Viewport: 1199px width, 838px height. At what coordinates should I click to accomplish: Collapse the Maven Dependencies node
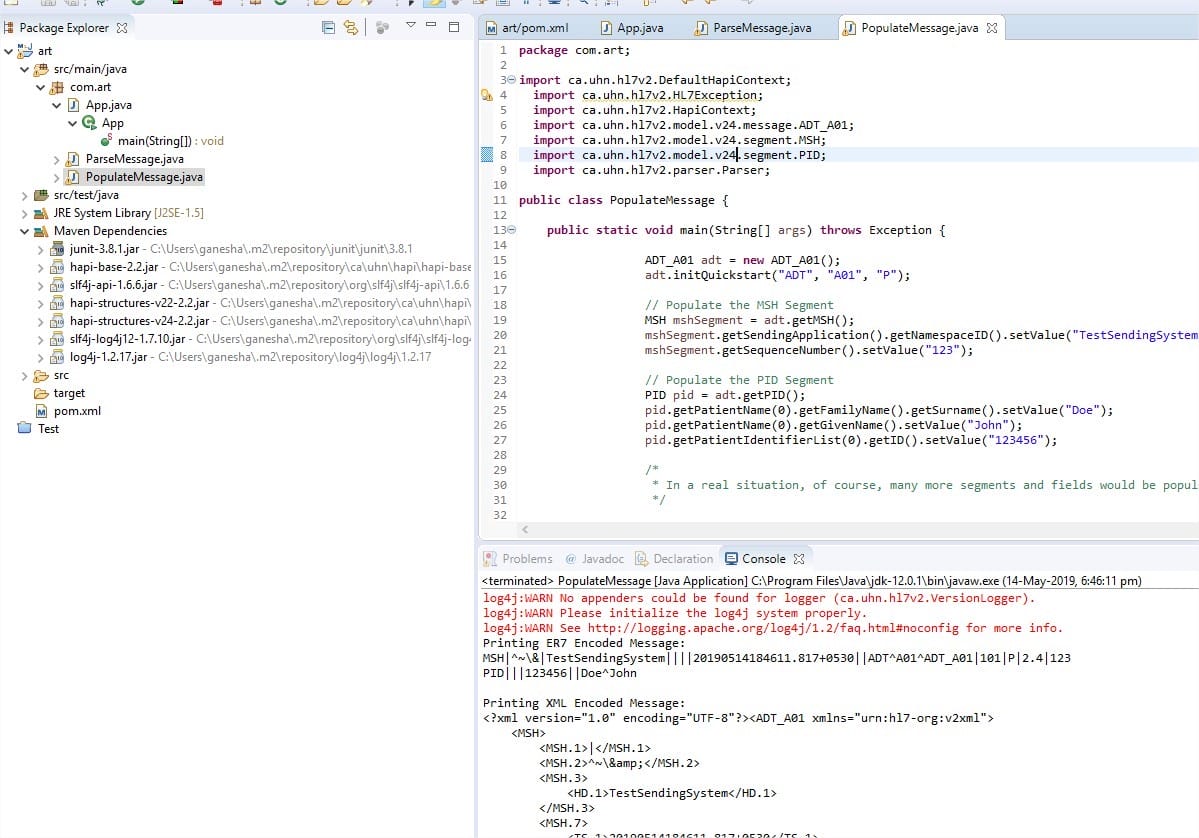click(x=24, y=231)
